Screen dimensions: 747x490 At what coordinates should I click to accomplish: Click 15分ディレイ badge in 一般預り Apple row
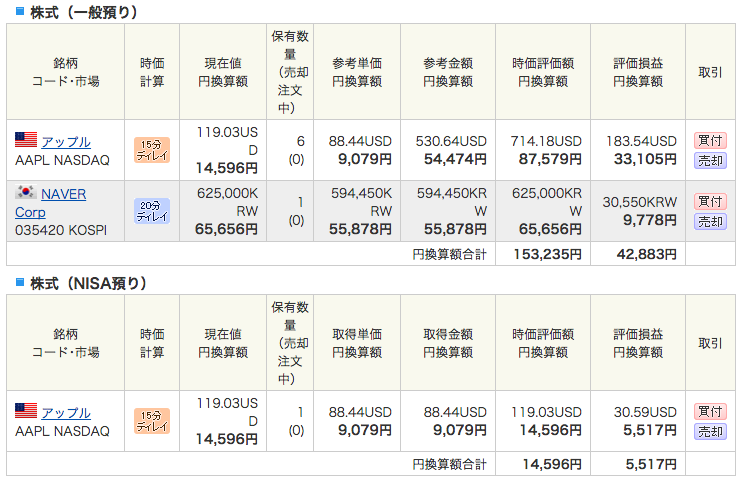(x=152, y=150)
